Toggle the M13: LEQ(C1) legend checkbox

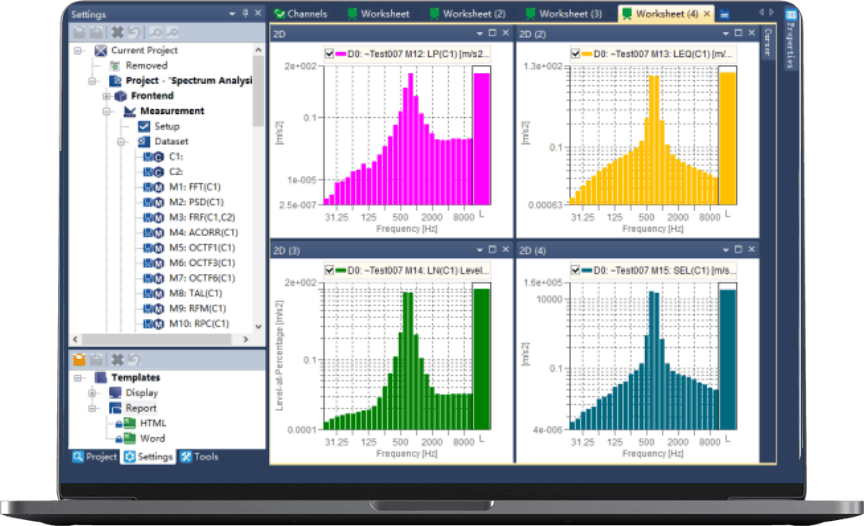click(x=575, y=54)
